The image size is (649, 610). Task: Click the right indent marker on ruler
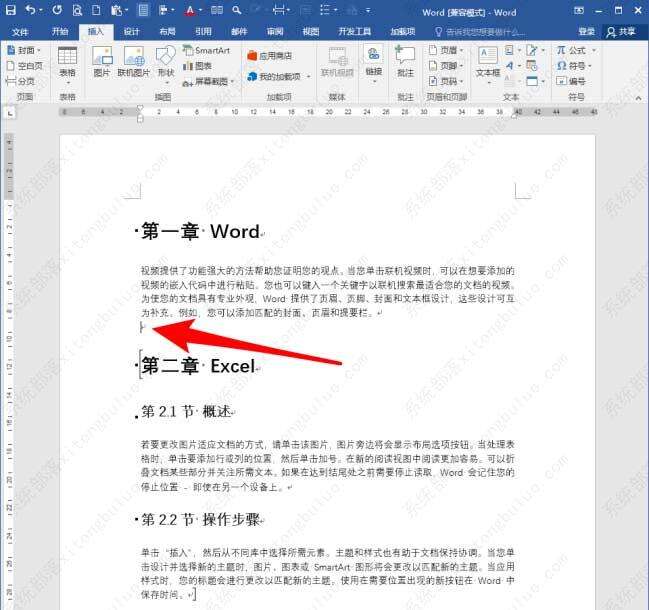click(514, 115)
